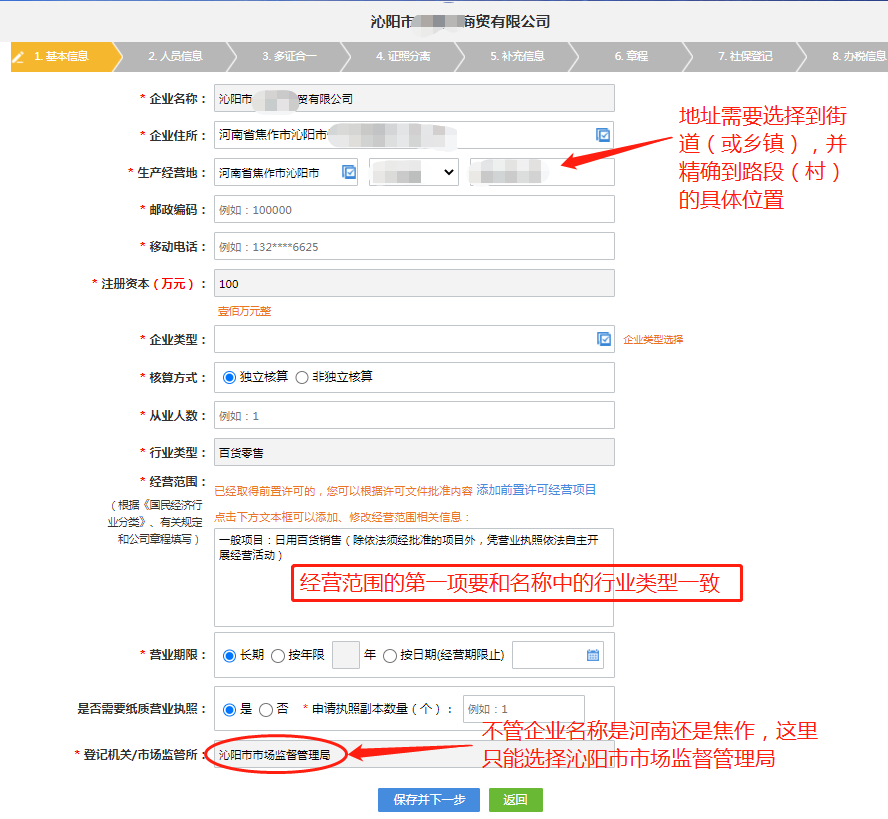Select 按日期(经营期限止) option
888x819 pixels.
[x=389, y=654]
